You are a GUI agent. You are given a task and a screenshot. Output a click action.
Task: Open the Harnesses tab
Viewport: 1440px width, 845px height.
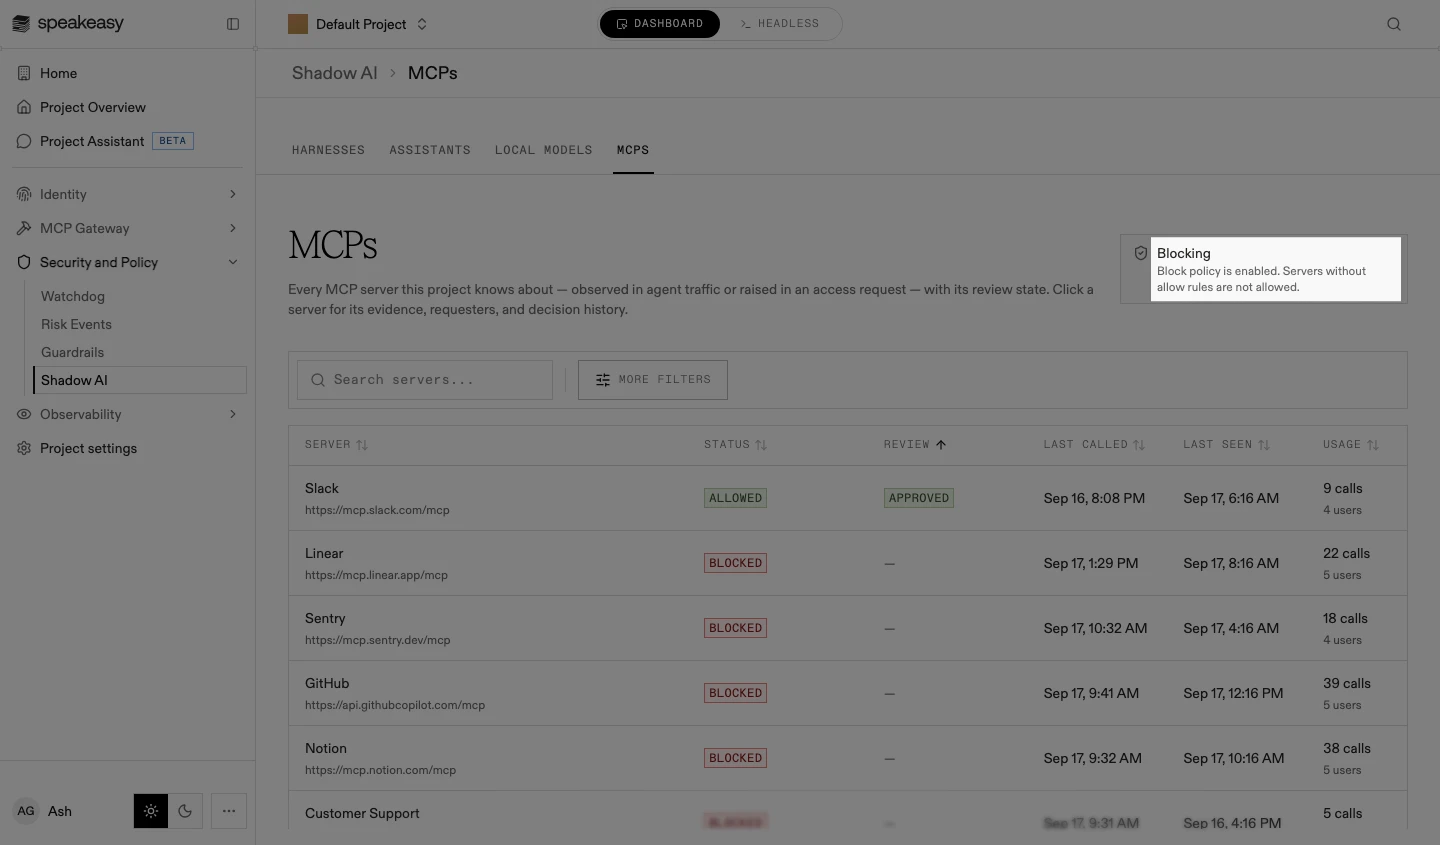328,150
